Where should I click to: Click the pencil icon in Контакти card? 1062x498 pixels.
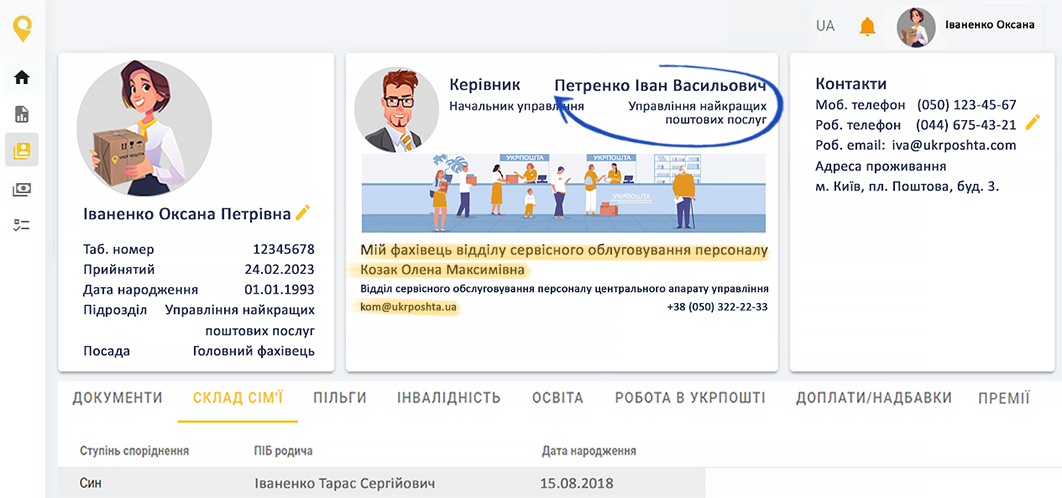tap(1033, 121)
